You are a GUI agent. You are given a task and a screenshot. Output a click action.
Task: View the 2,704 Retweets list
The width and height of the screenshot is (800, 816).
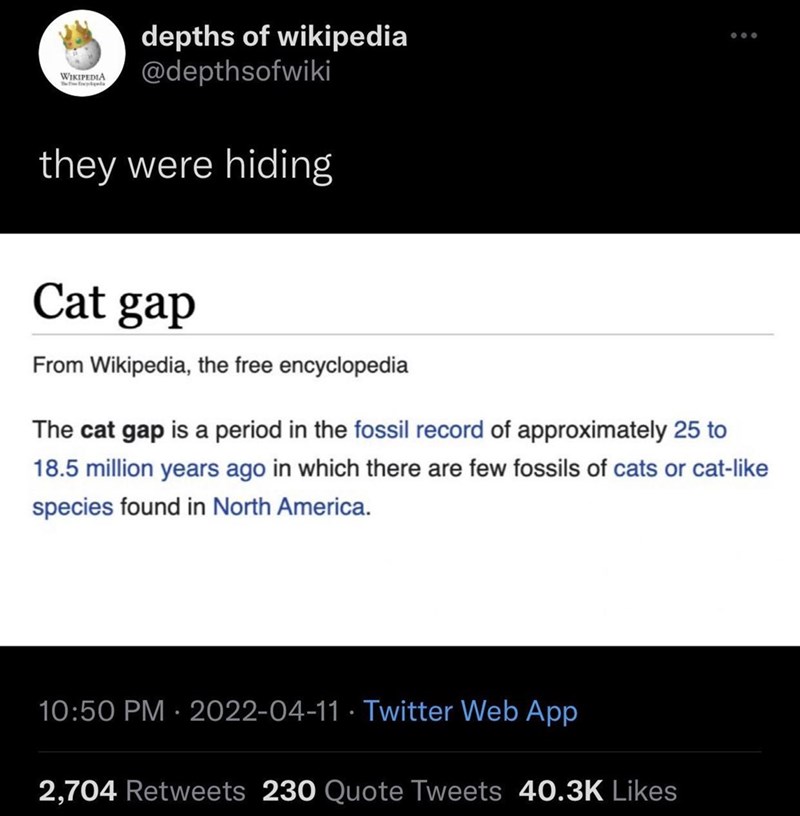coord(141,791)
